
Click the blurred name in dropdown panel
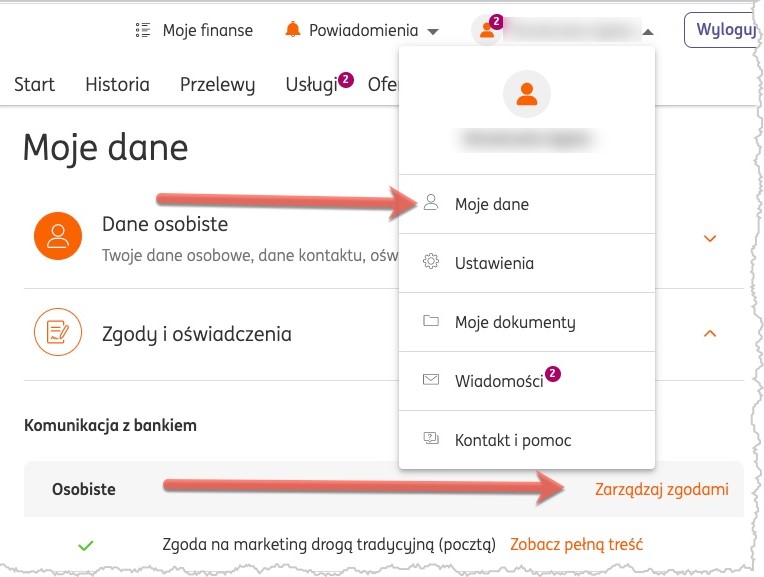pos(527,140)
